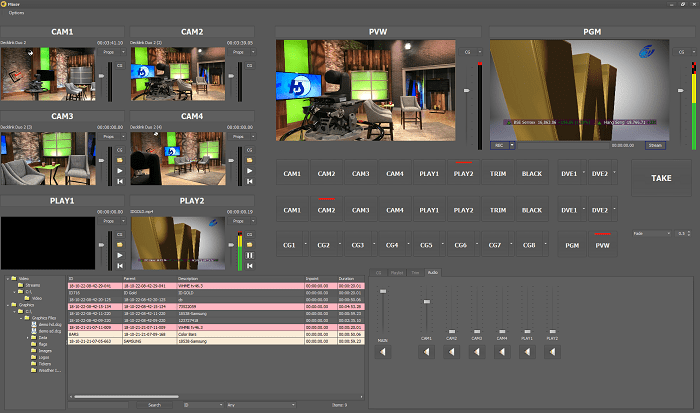This screenshot has width=700, height=413.
Task: Mute the CAM3 audio channel speaker
Action: (477, 352)
